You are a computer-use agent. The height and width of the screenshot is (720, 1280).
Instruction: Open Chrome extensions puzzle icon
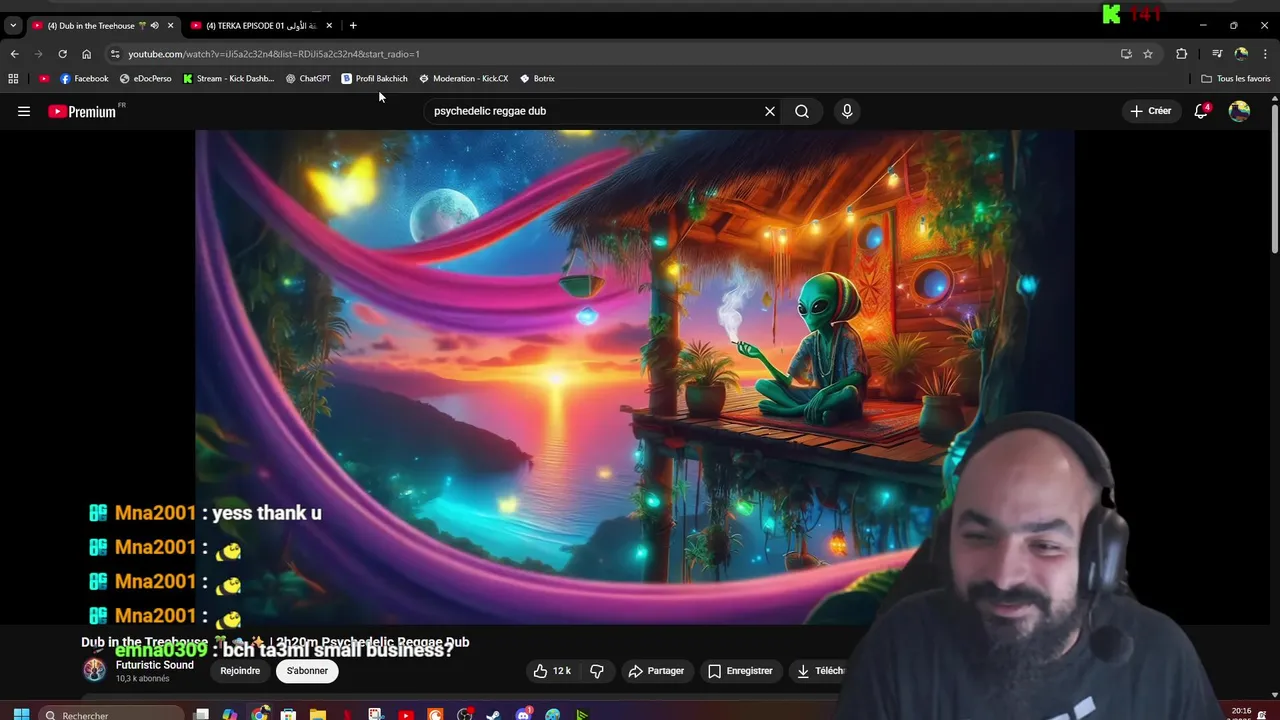[x=1181, y=54]
